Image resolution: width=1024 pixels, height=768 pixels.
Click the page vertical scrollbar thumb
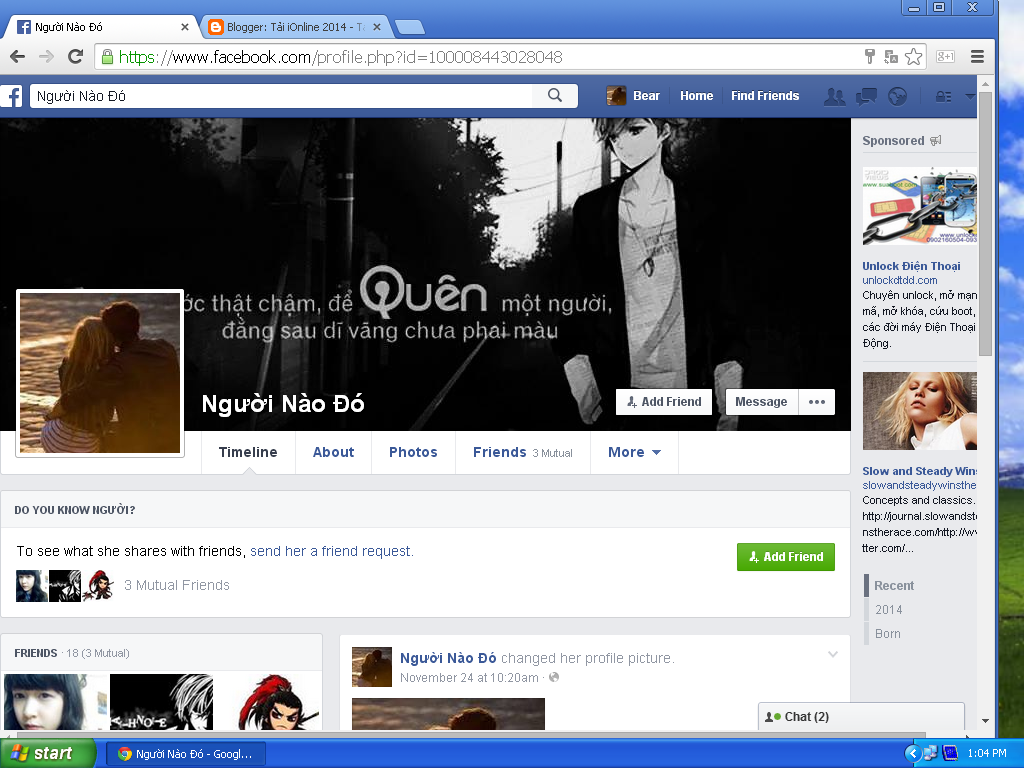(985, 224)
